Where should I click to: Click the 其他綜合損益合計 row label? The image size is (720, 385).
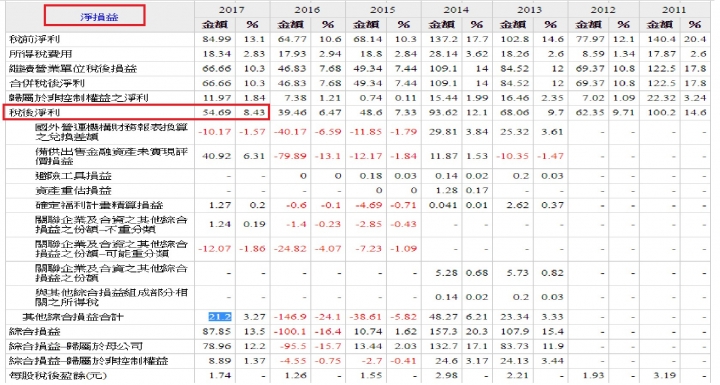(73, 317)
